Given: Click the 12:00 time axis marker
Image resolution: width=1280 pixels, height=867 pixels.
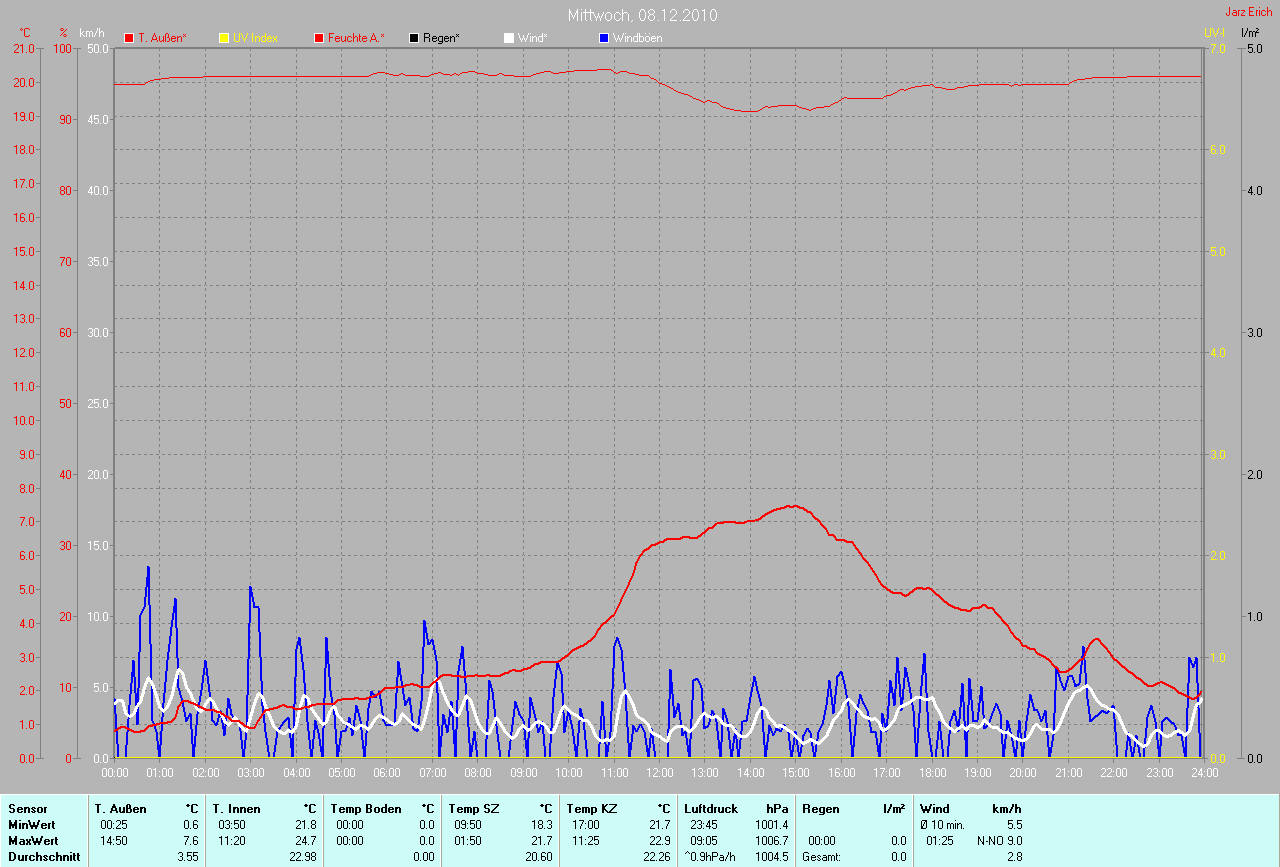Looking at the screenshot, I should pyautogui.click(x=660, y=773).
